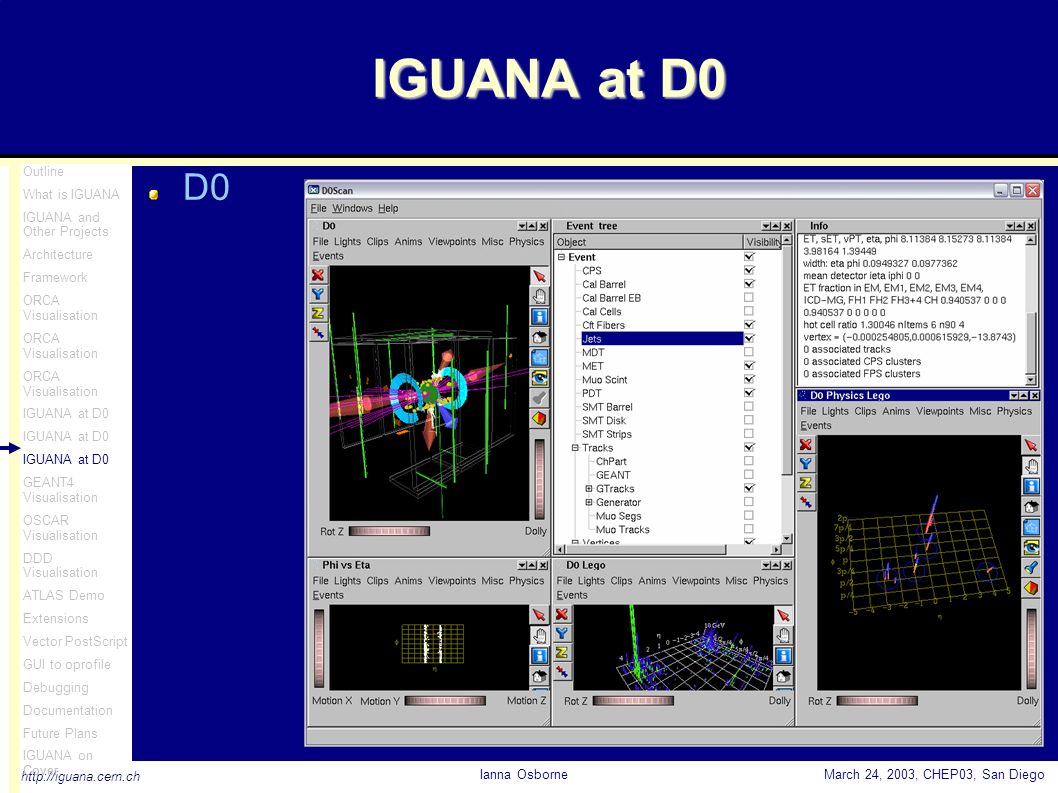Screen dimensions: 1058x793
Task: Open the Windows menu in D0Scan
Action: click(352, 208)
